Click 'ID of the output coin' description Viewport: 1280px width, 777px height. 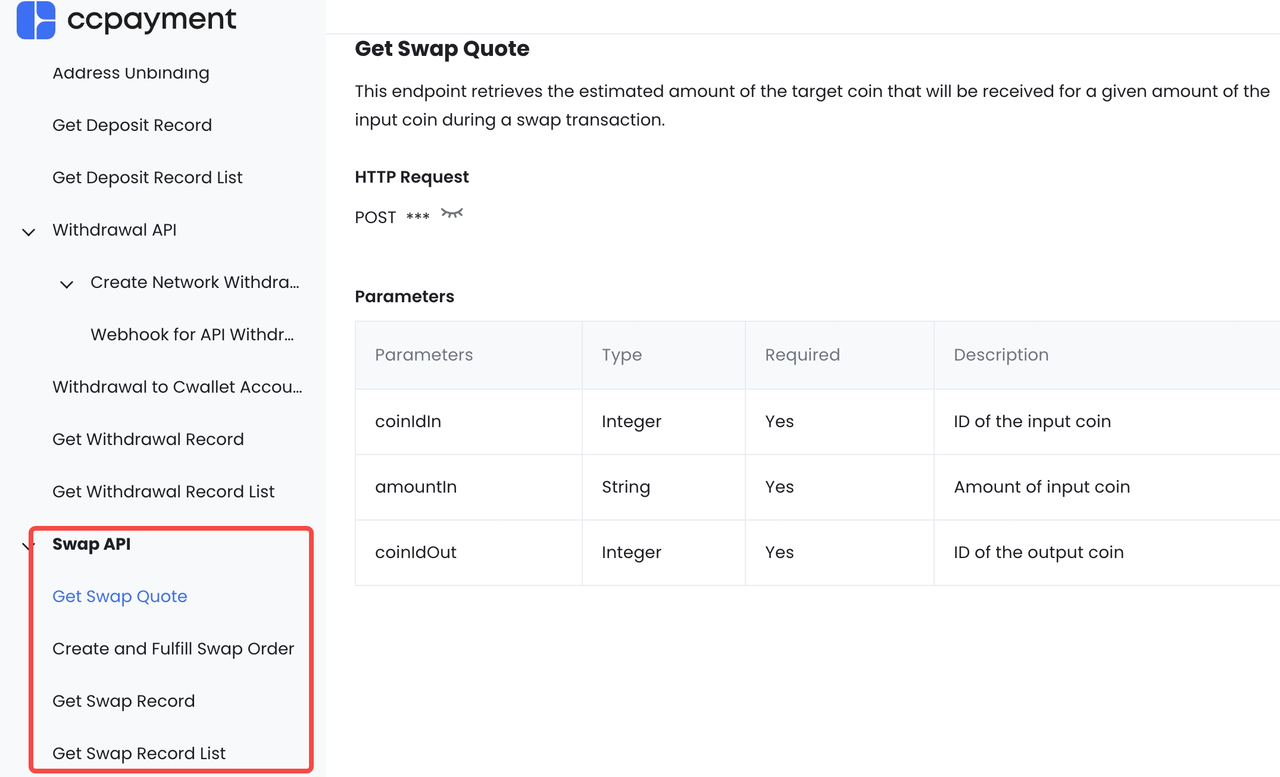[1039, 552]
